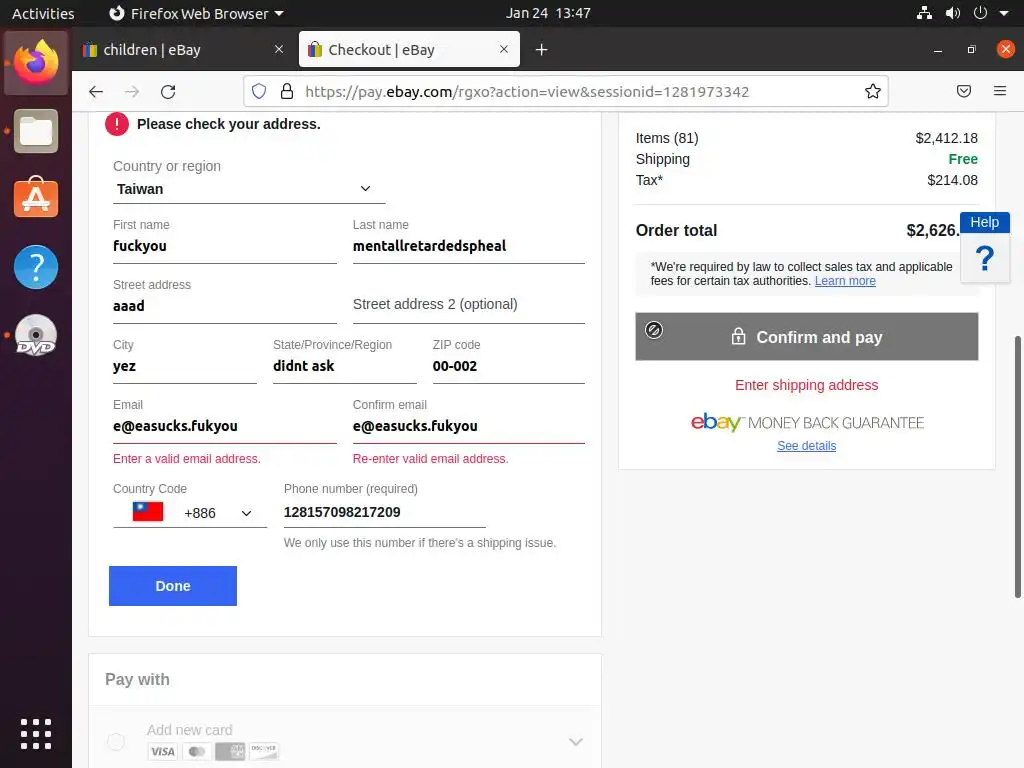
Task: Click the State/Province/Region field
Action: tap(345, 366)
